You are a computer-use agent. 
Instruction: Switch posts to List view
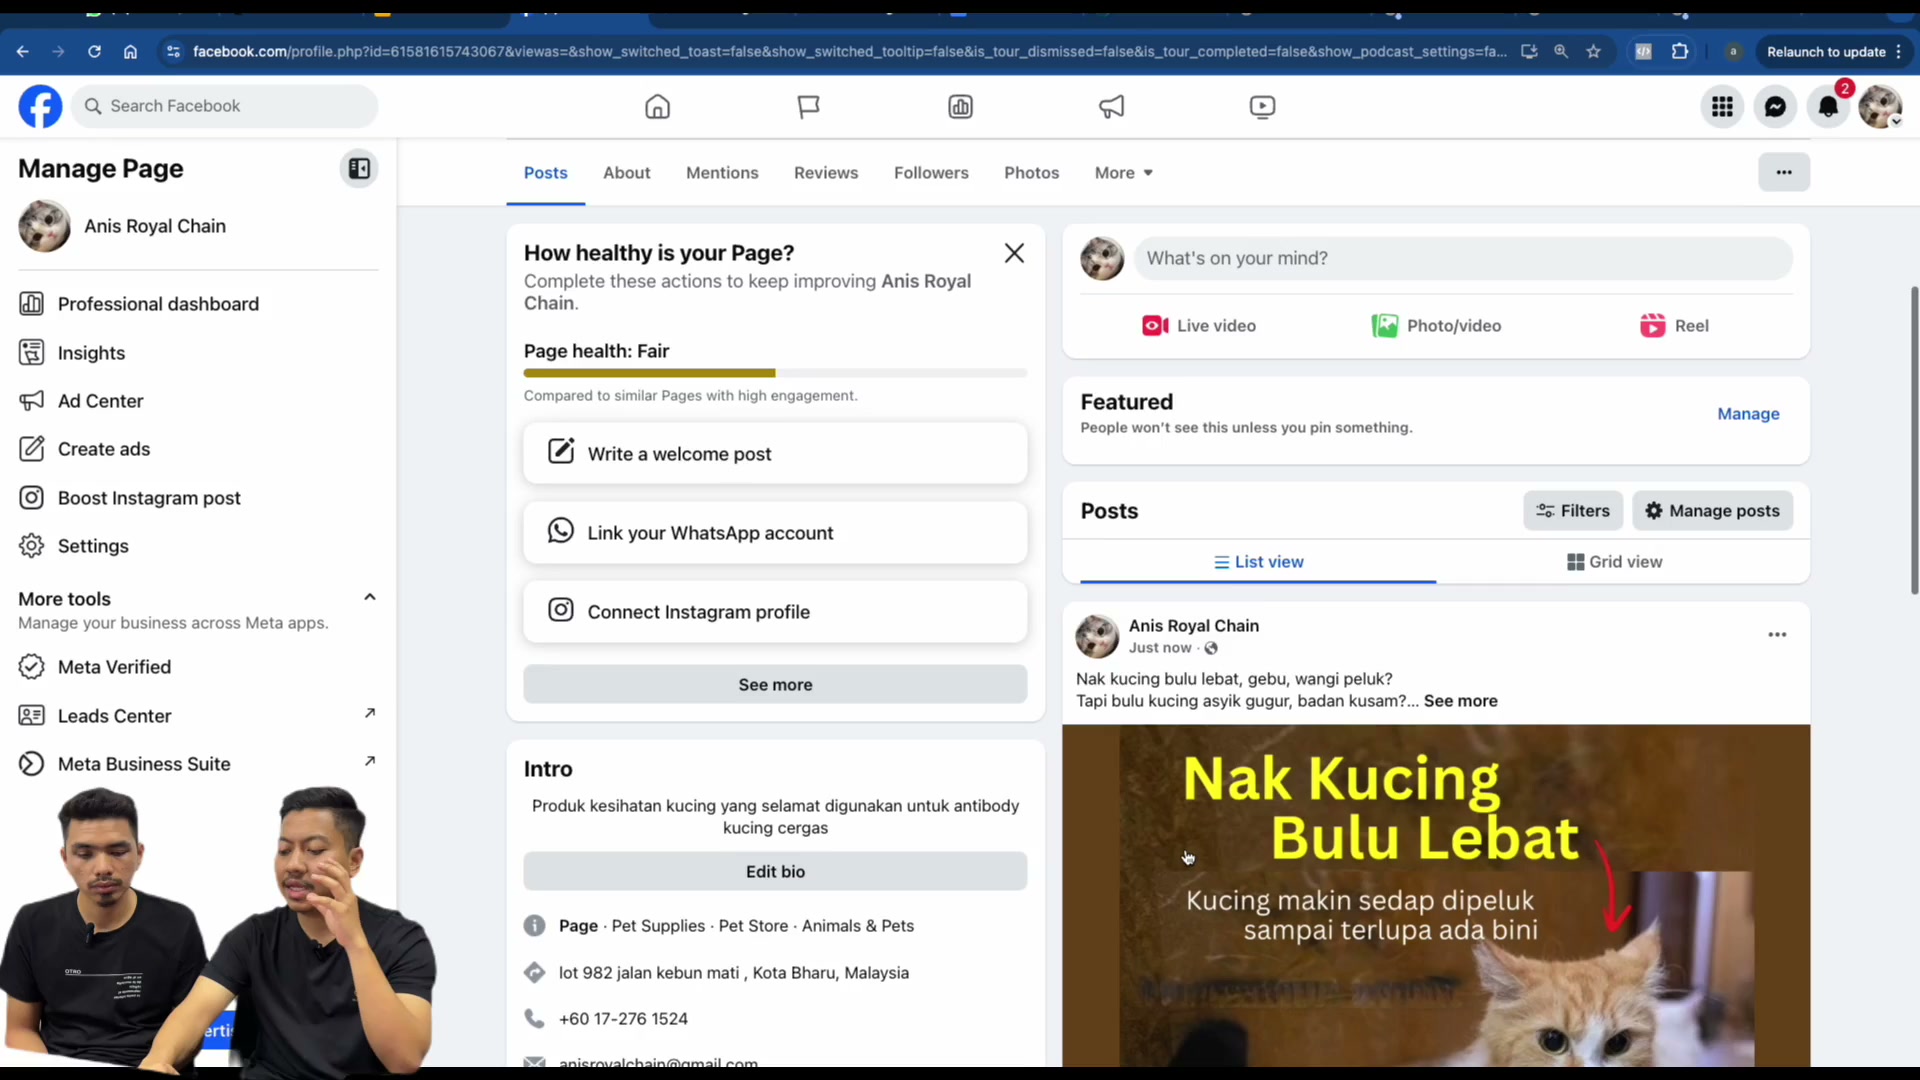tap(1258, 562)
